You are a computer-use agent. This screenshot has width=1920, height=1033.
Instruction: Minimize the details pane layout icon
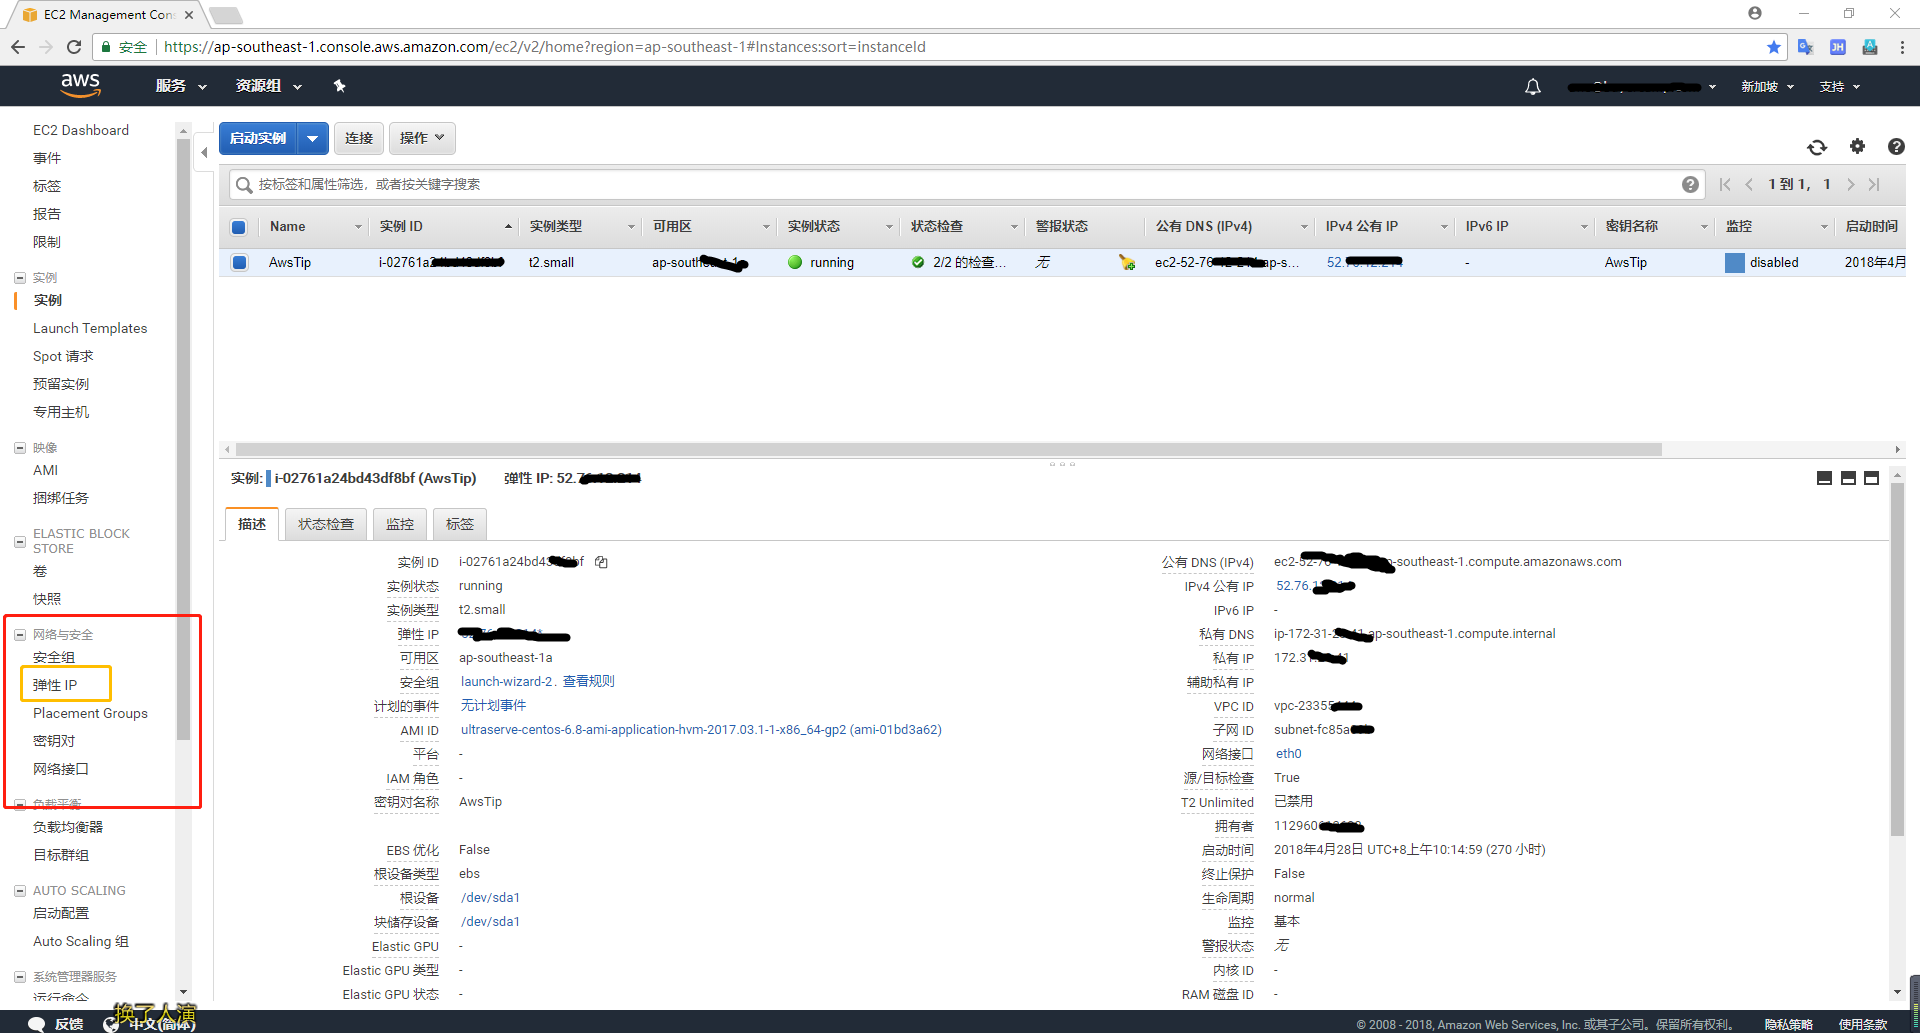pyautogui.click(x=1824, y=478)
